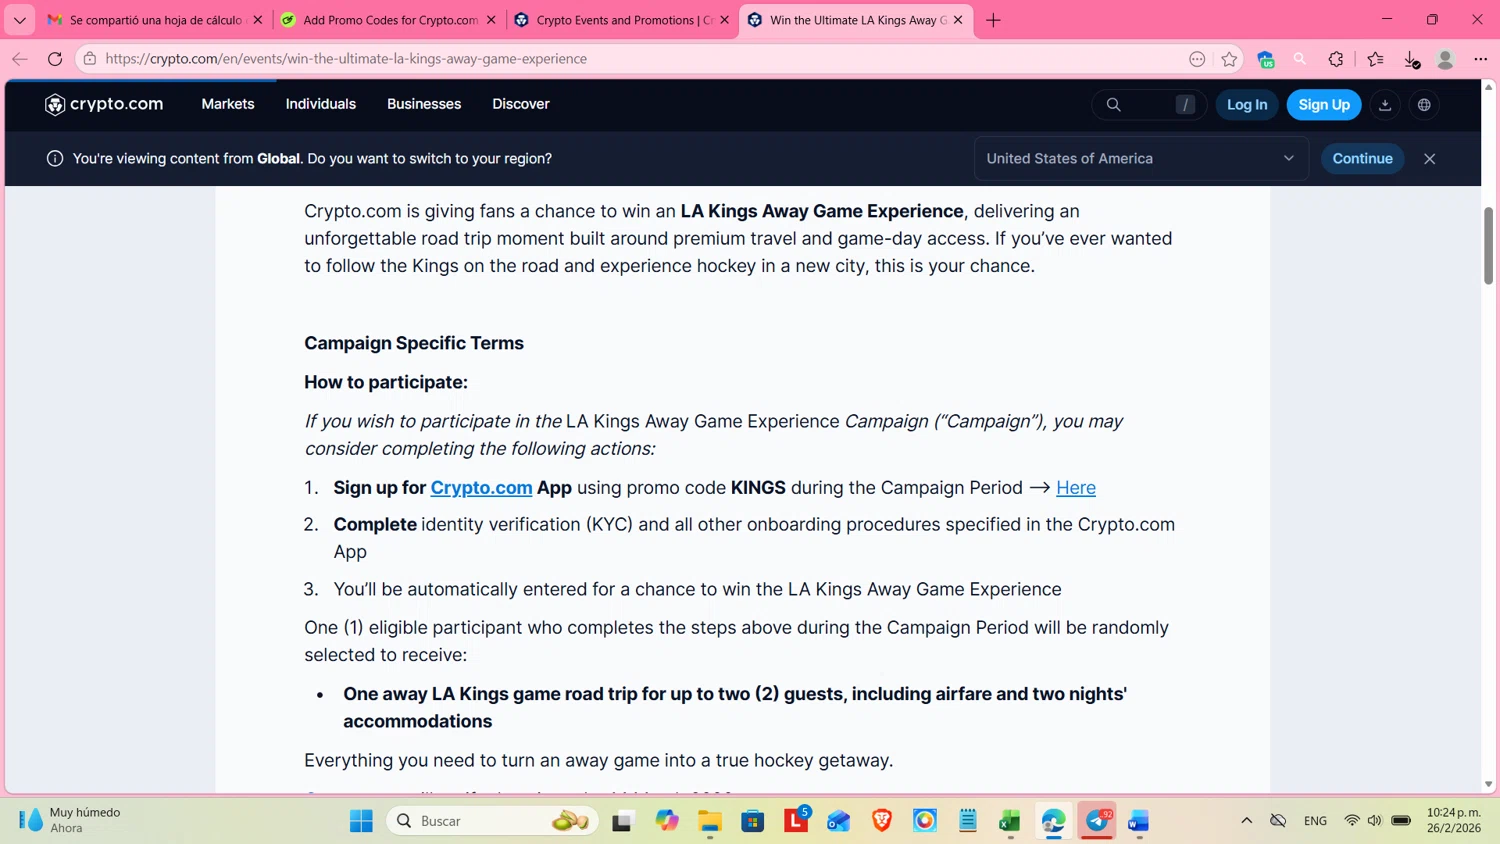Close the Add Promo Codes tab
Screen dimensions: 1500x844
pos(491,20)
